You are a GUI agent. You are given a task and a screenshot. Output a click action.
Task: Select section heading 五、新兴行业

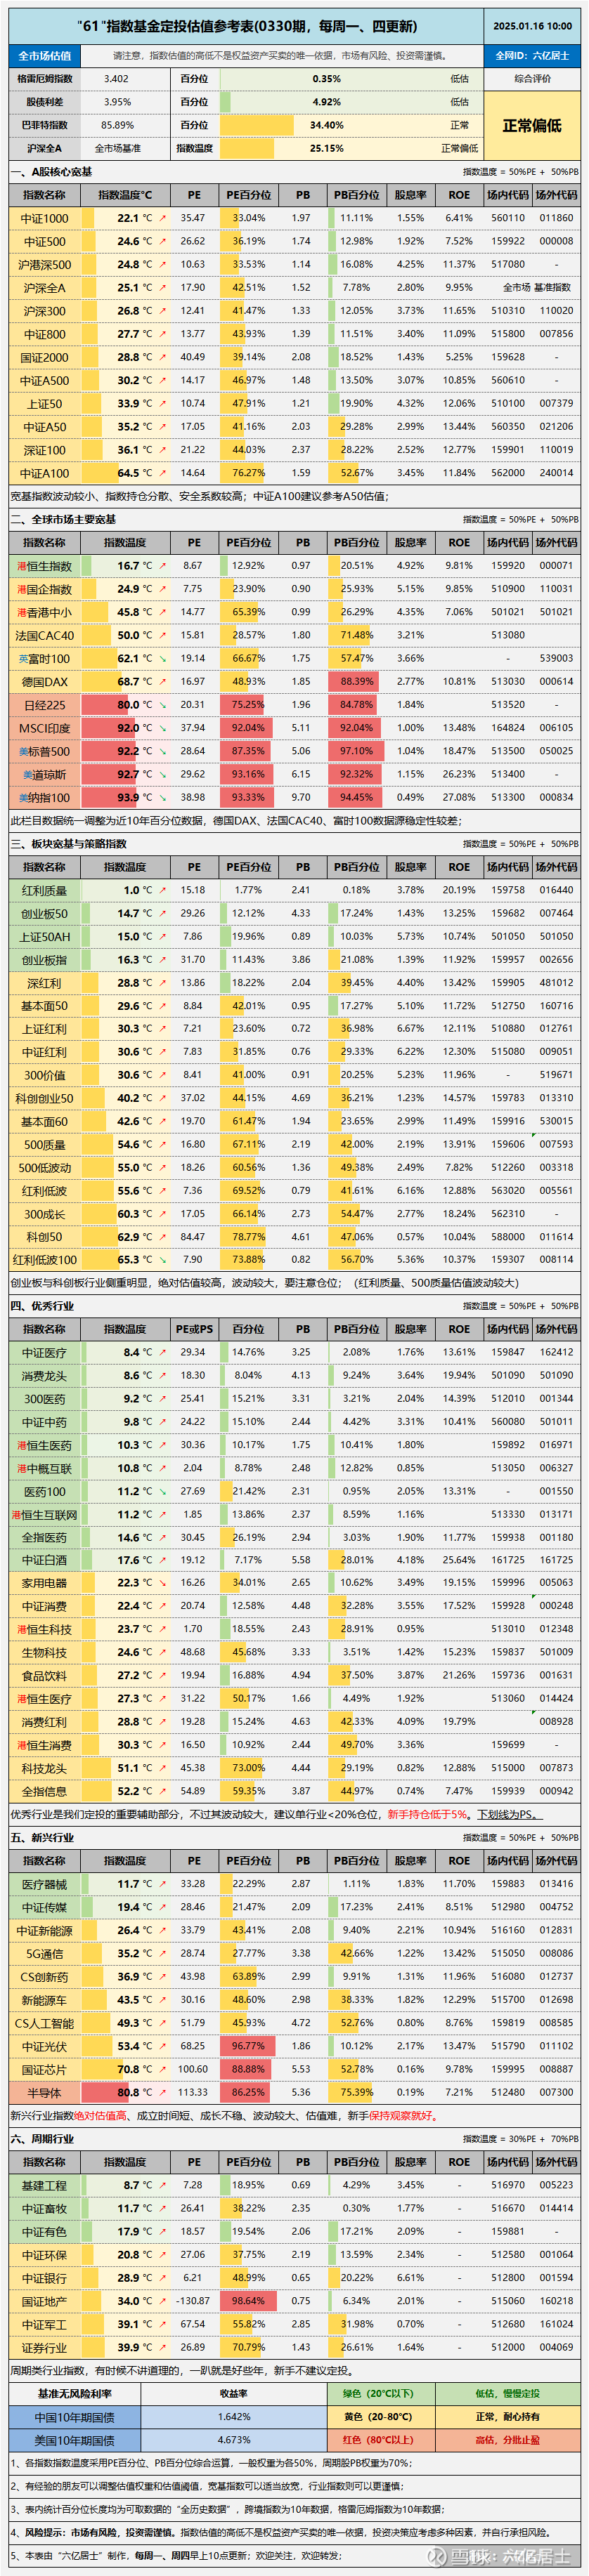pos(42,1838)
